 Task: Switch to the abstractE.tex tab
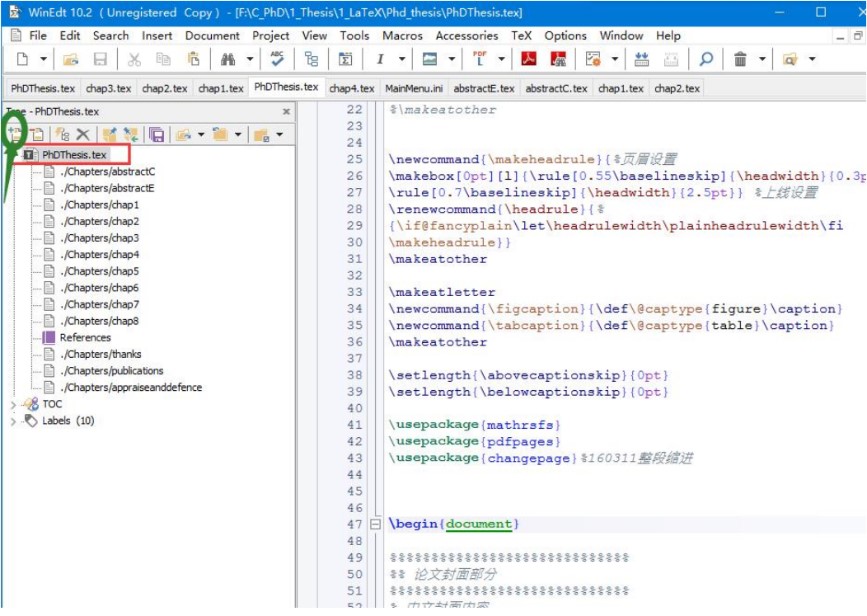[485, 88]
